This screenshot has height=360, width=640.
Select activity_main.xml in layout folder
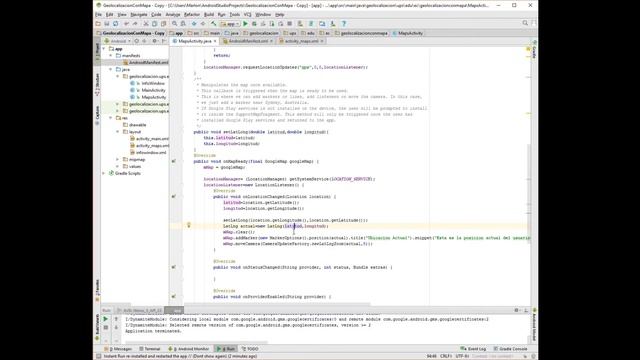[x=149, y=139]
